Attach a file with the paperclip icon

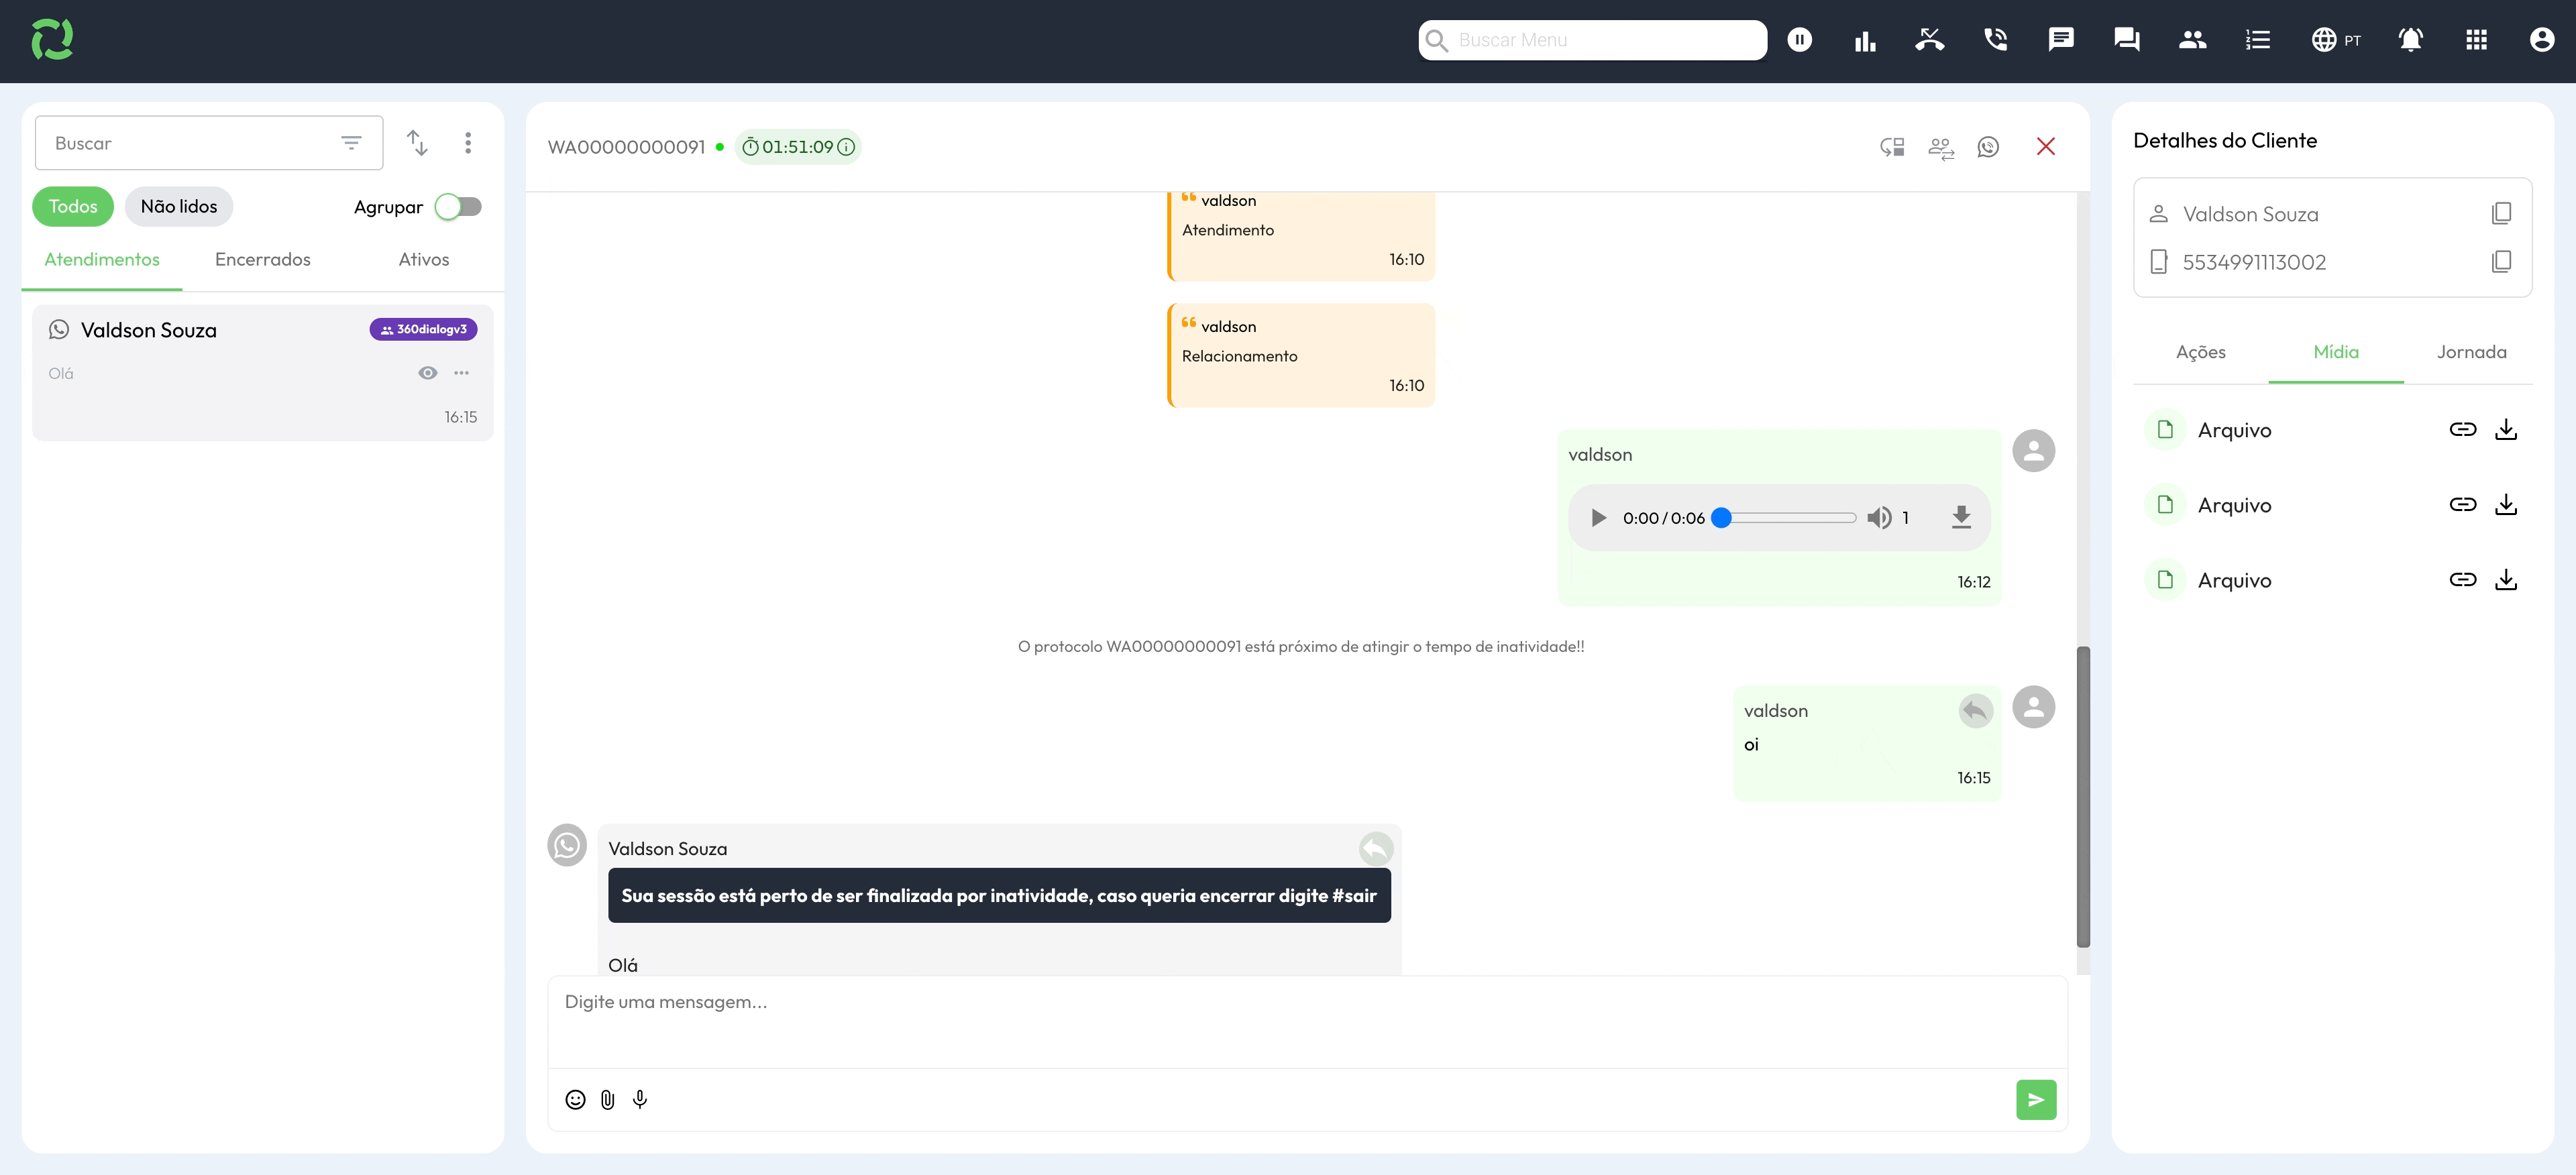[x=607, y=1100]
